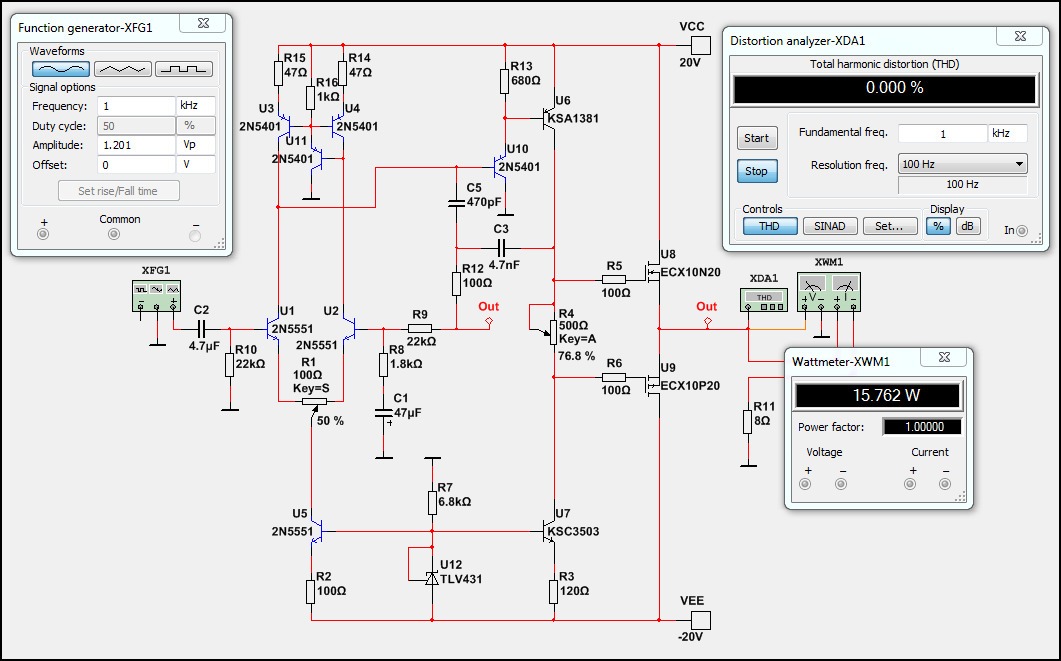Click the Set rise/Fall time button
The width and height of the screenshot is (1061, 661).
[118, 191]
